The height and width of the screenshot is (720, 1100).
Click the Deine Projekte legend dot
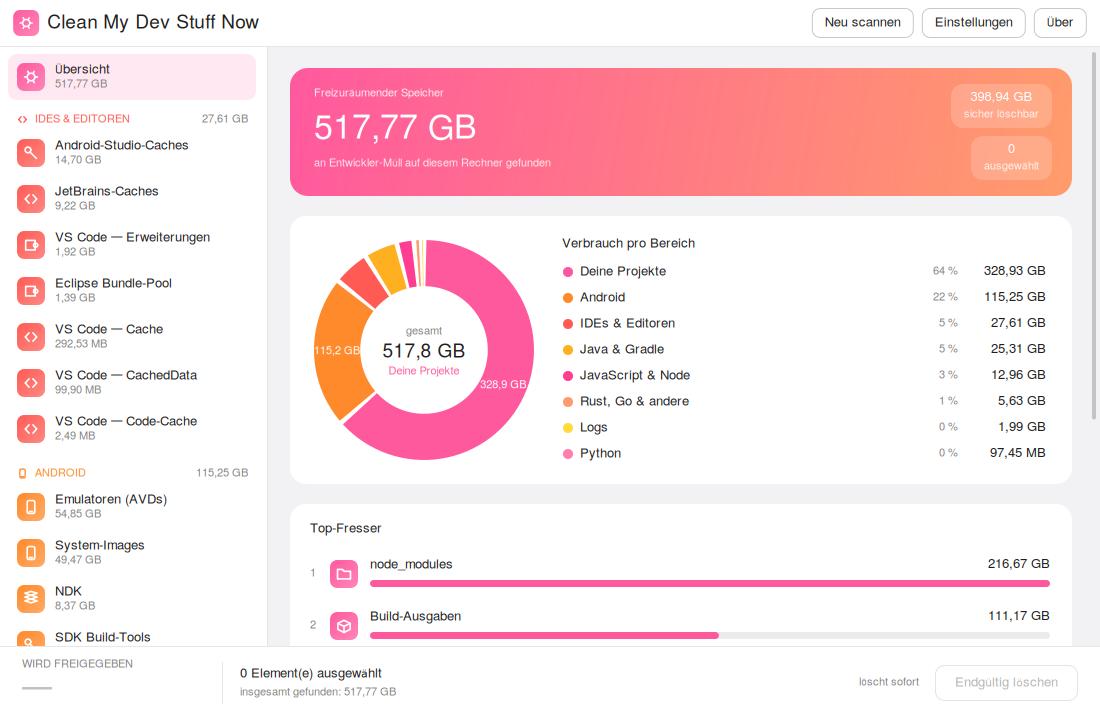click(x=568, y=272)
